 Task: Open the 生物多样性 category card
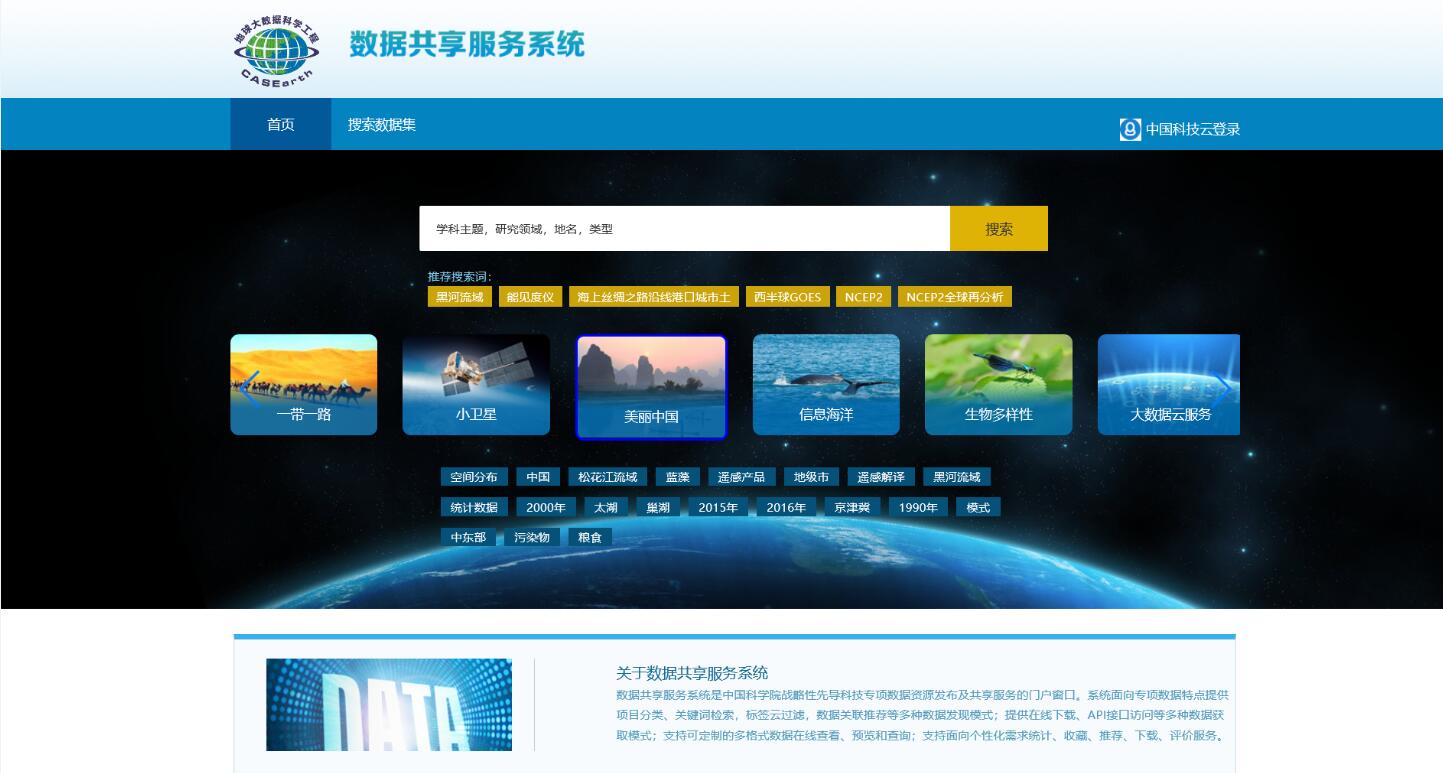(x=998, y=385)
